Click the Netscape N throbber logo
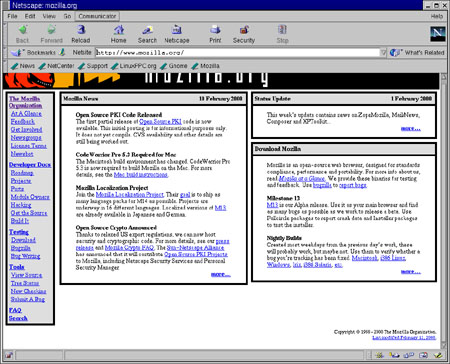 click(438, 34)
